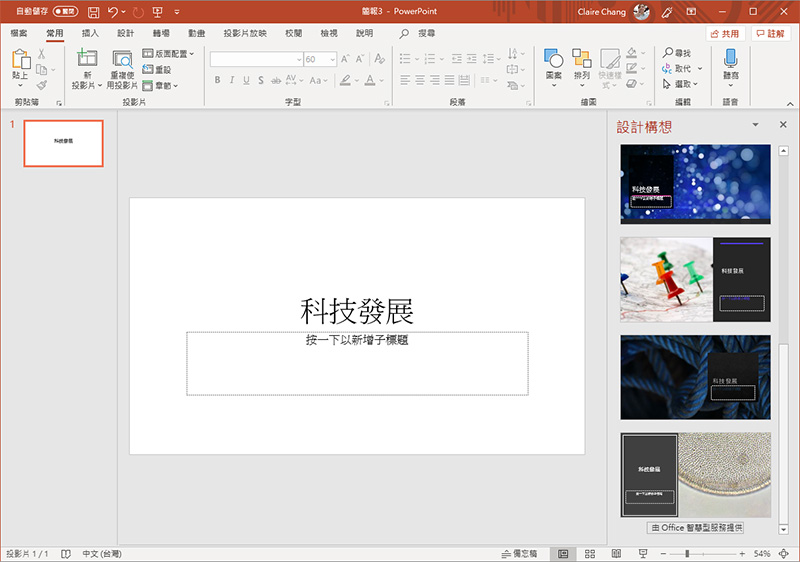Viewport: 800px width, 562px height.
Task: Toggle text shadow
Action: (x=261, y=80)
